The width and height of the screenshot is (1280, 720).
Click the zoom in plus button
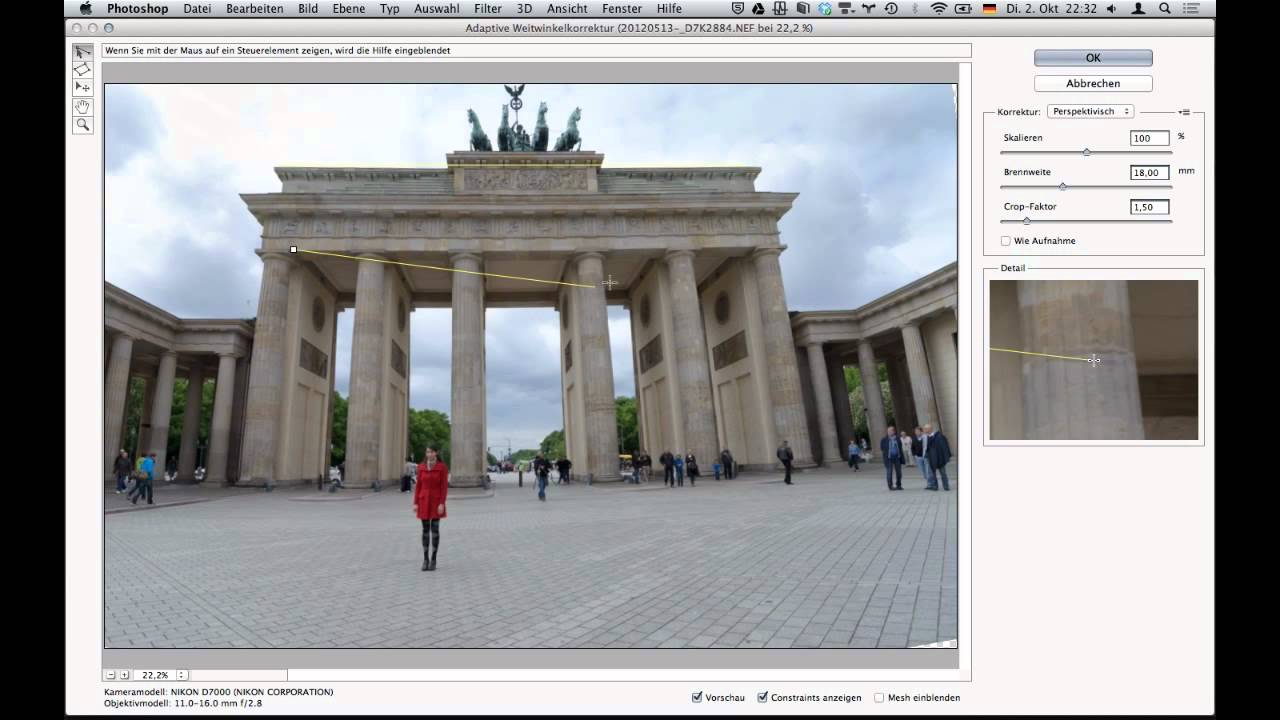point(124,675)
